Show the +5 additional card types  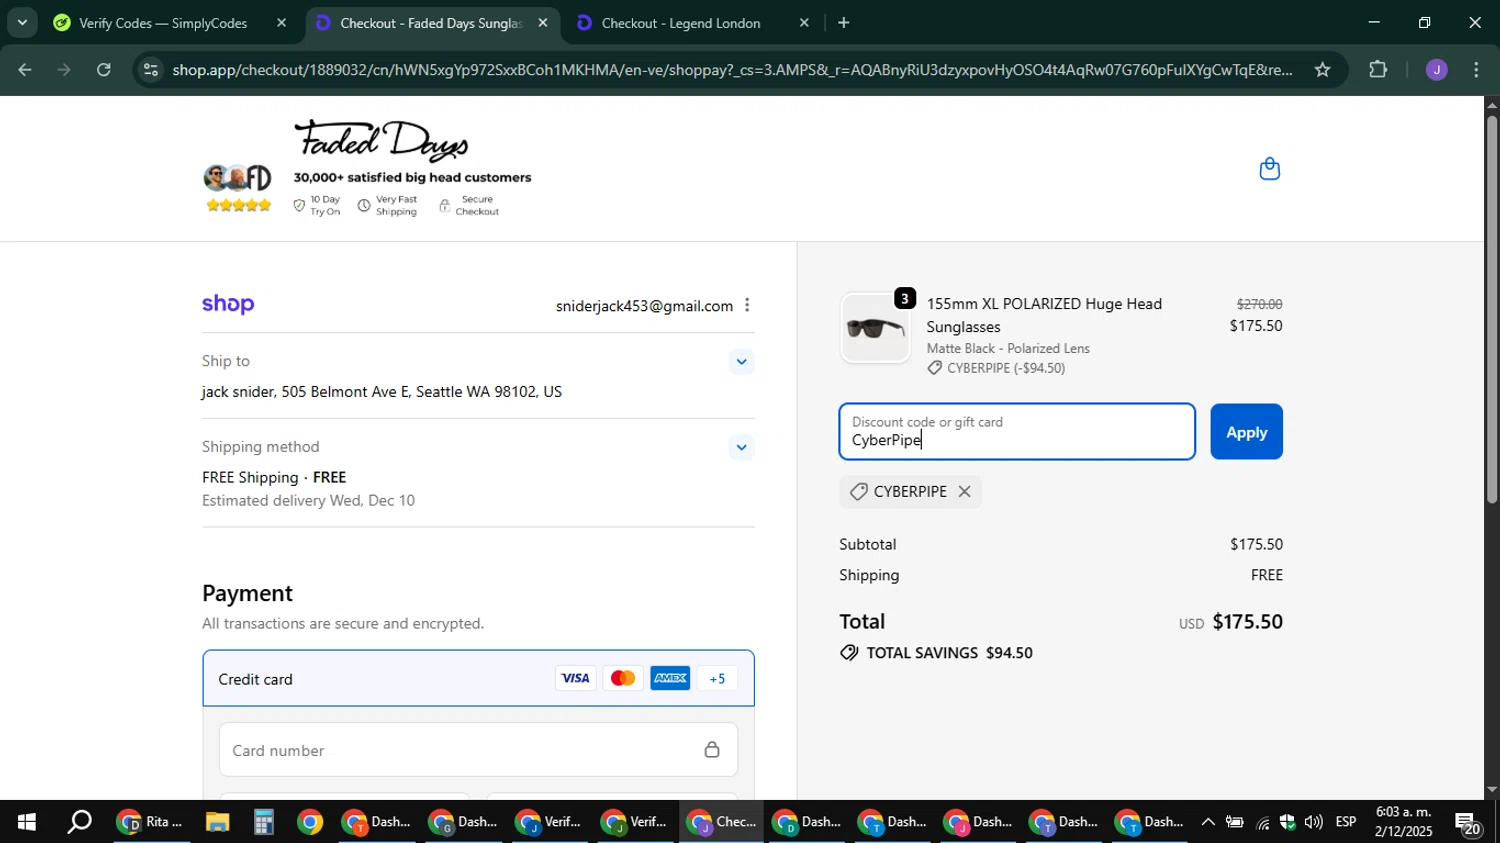pyautogui.click(x=717, y=679)
